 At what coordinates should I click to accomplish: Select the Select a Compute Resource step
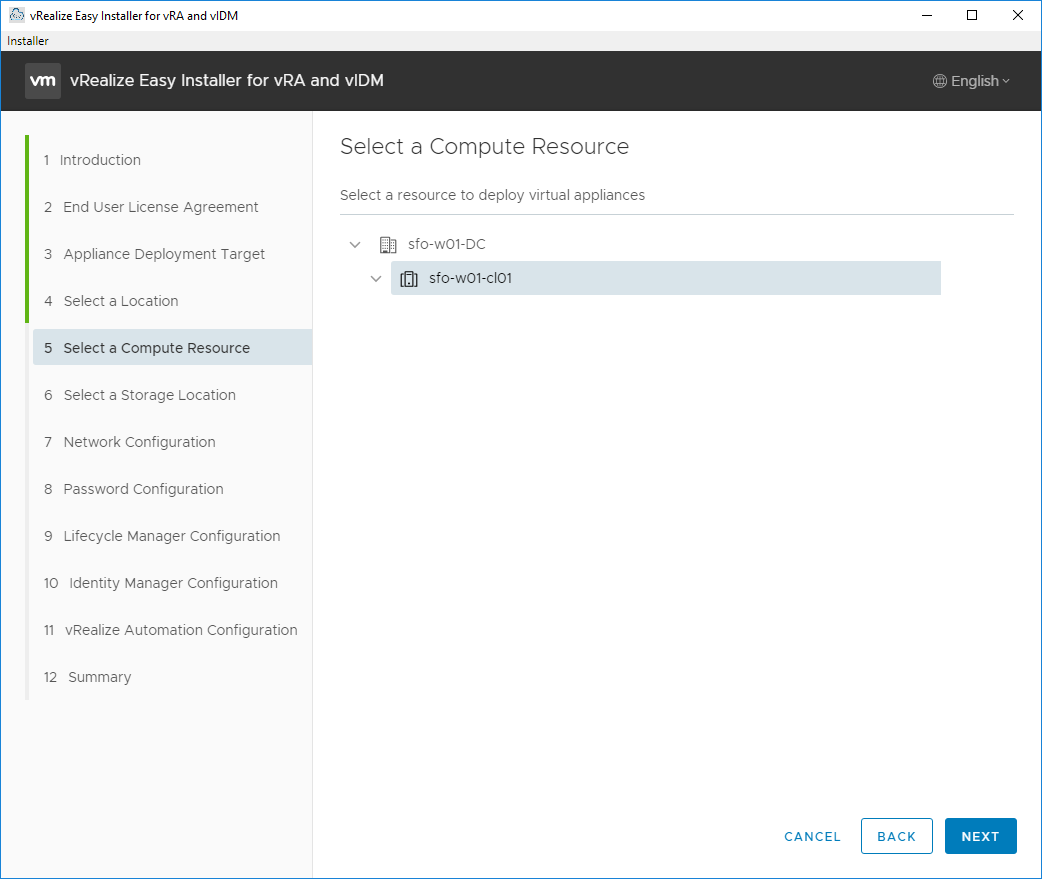click(173, 347)
